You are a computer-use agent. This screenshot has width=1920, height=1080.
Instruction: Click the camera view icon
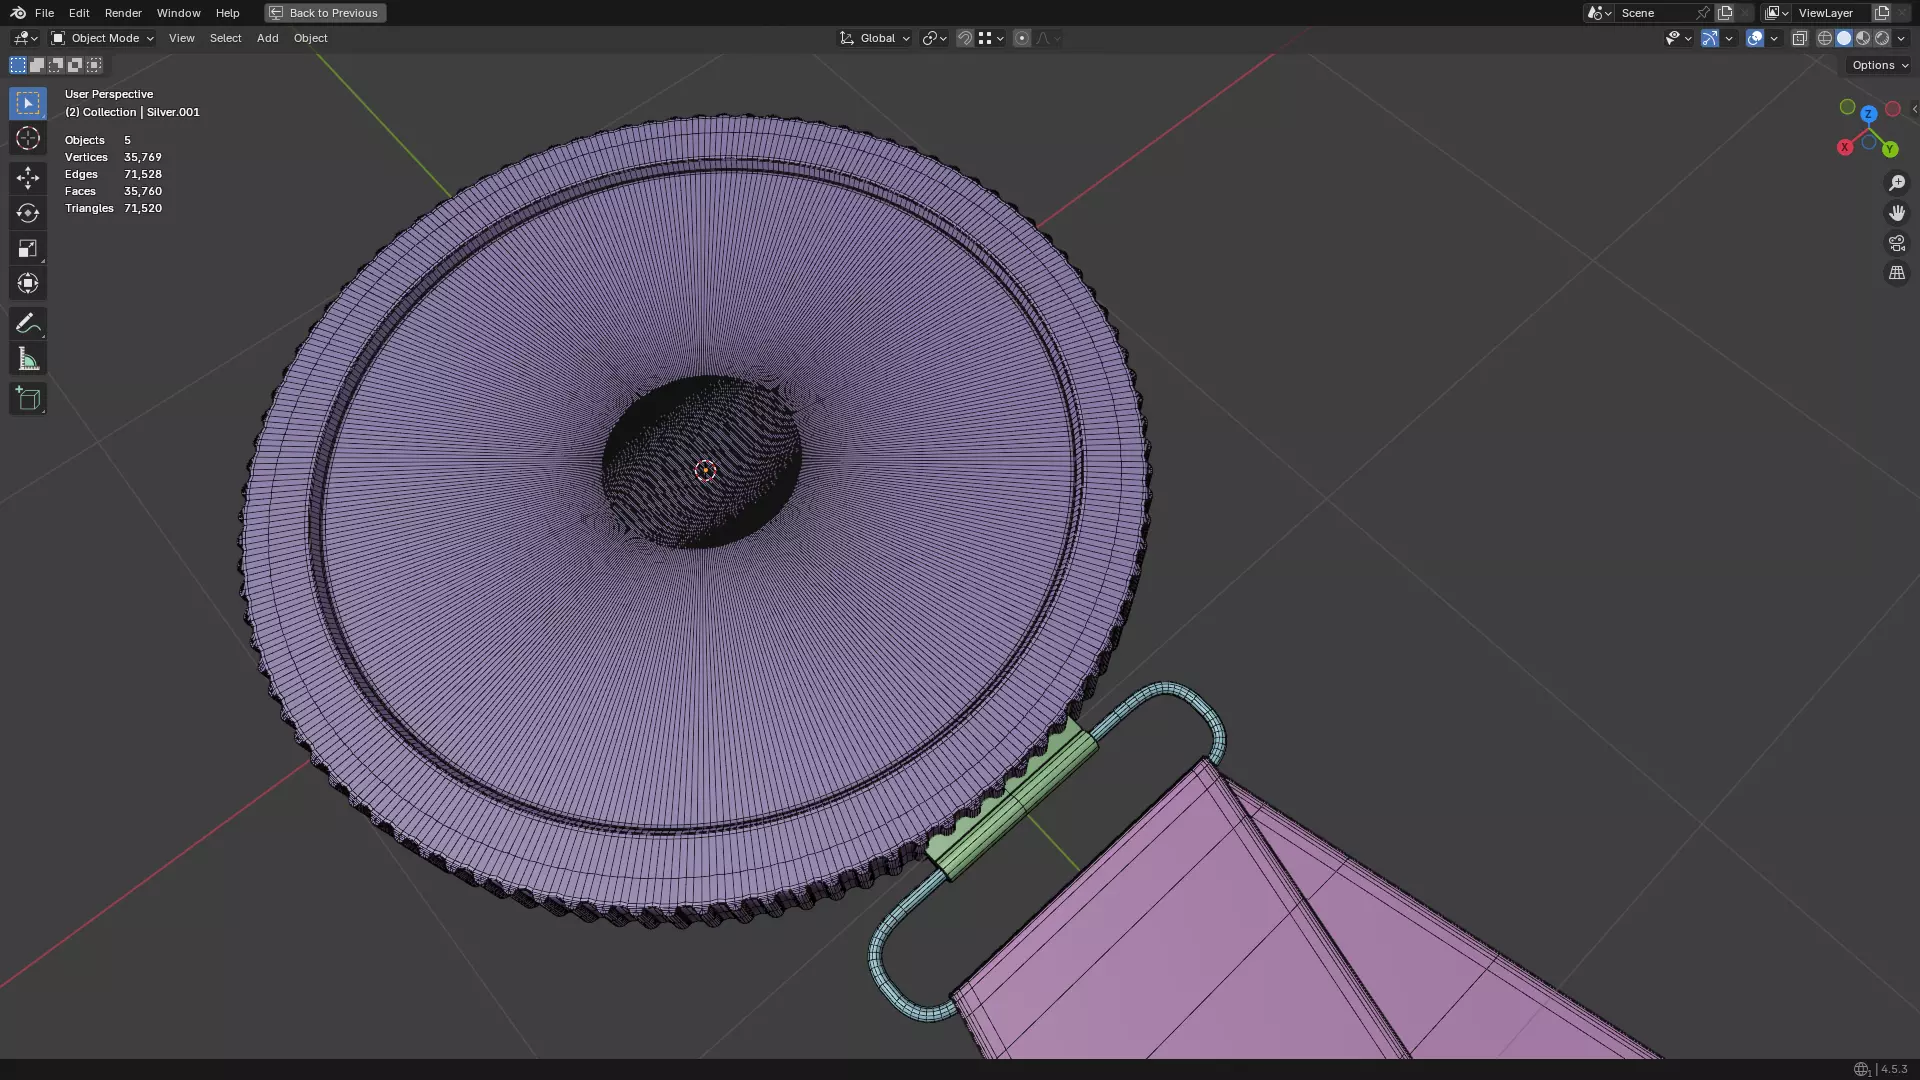pyautogui.click(x=1896, y=243)
